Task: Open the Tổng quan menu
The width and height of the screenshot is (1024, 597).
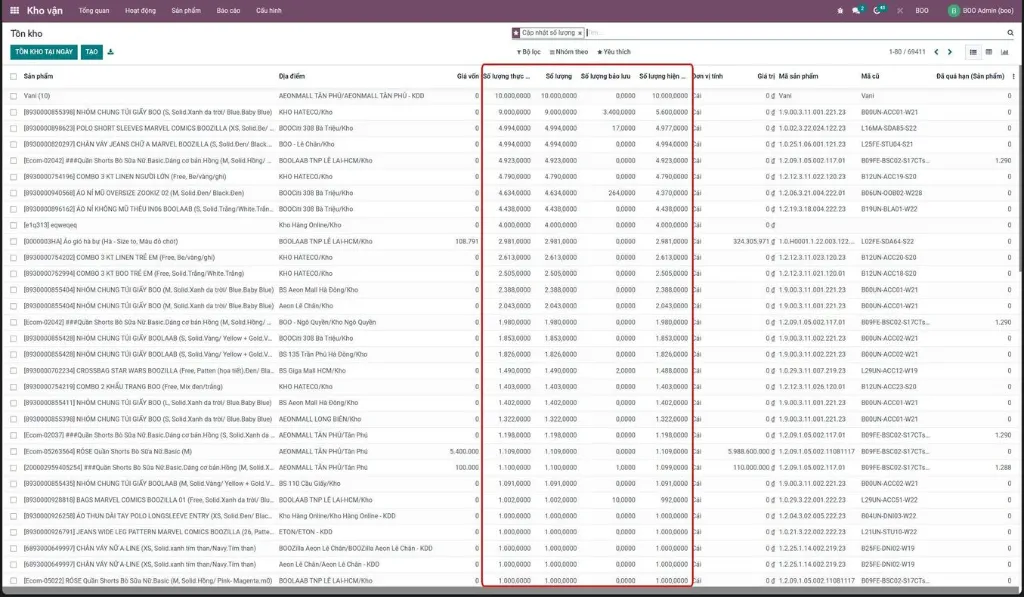Action: coord(94,10)
